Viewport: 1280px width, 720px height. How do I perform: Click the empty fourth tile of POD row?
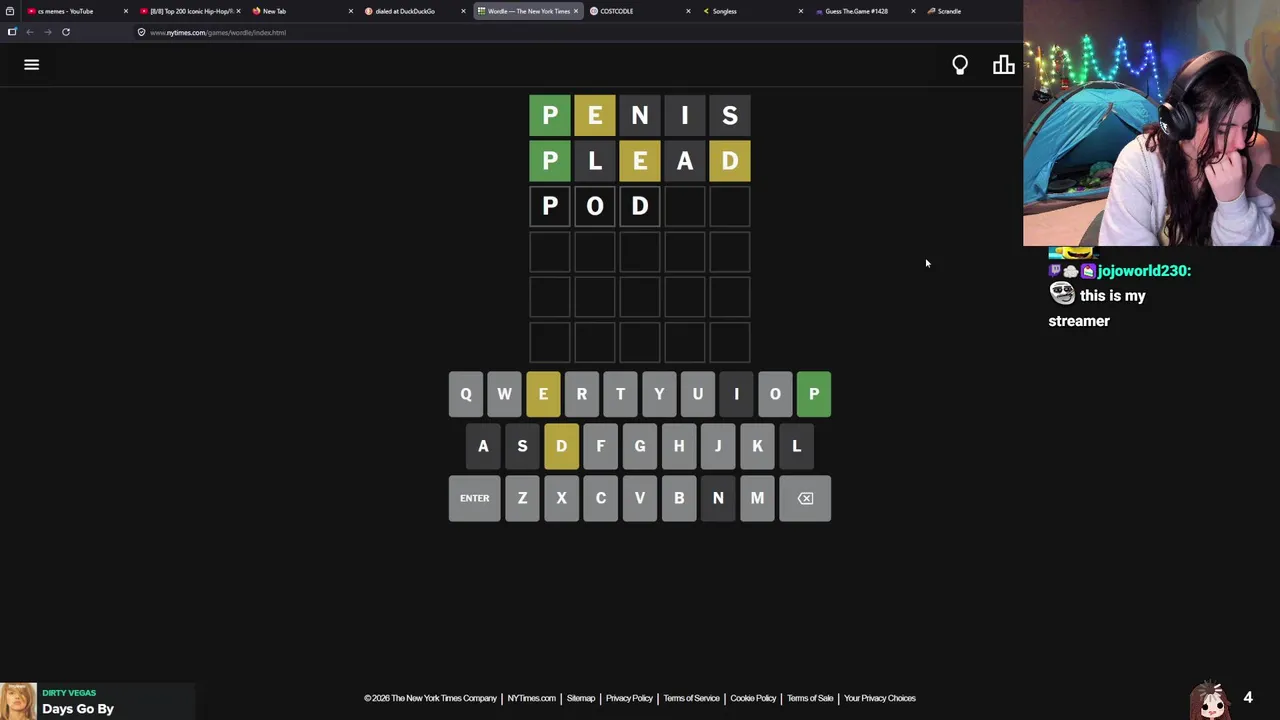coord(685,206)
